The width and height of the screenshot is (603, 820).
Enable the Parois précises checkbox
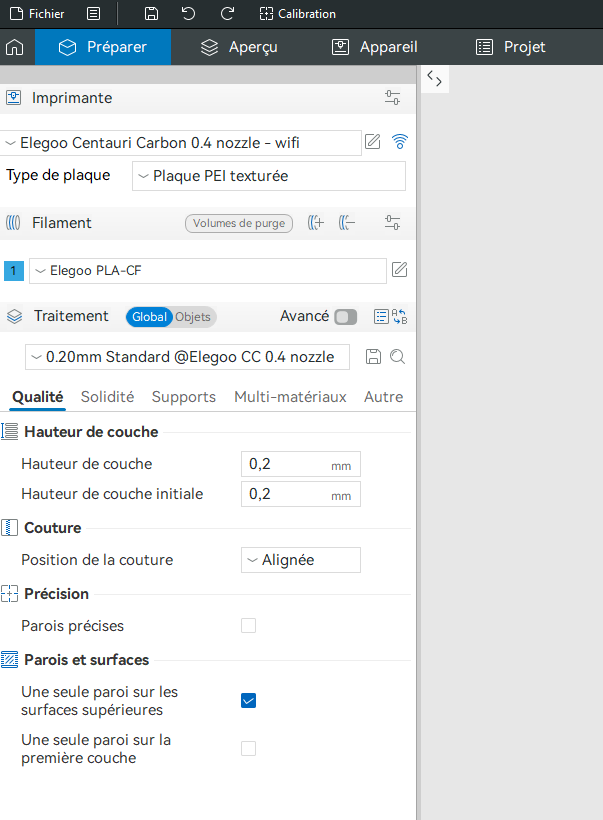tap(248, 625)
